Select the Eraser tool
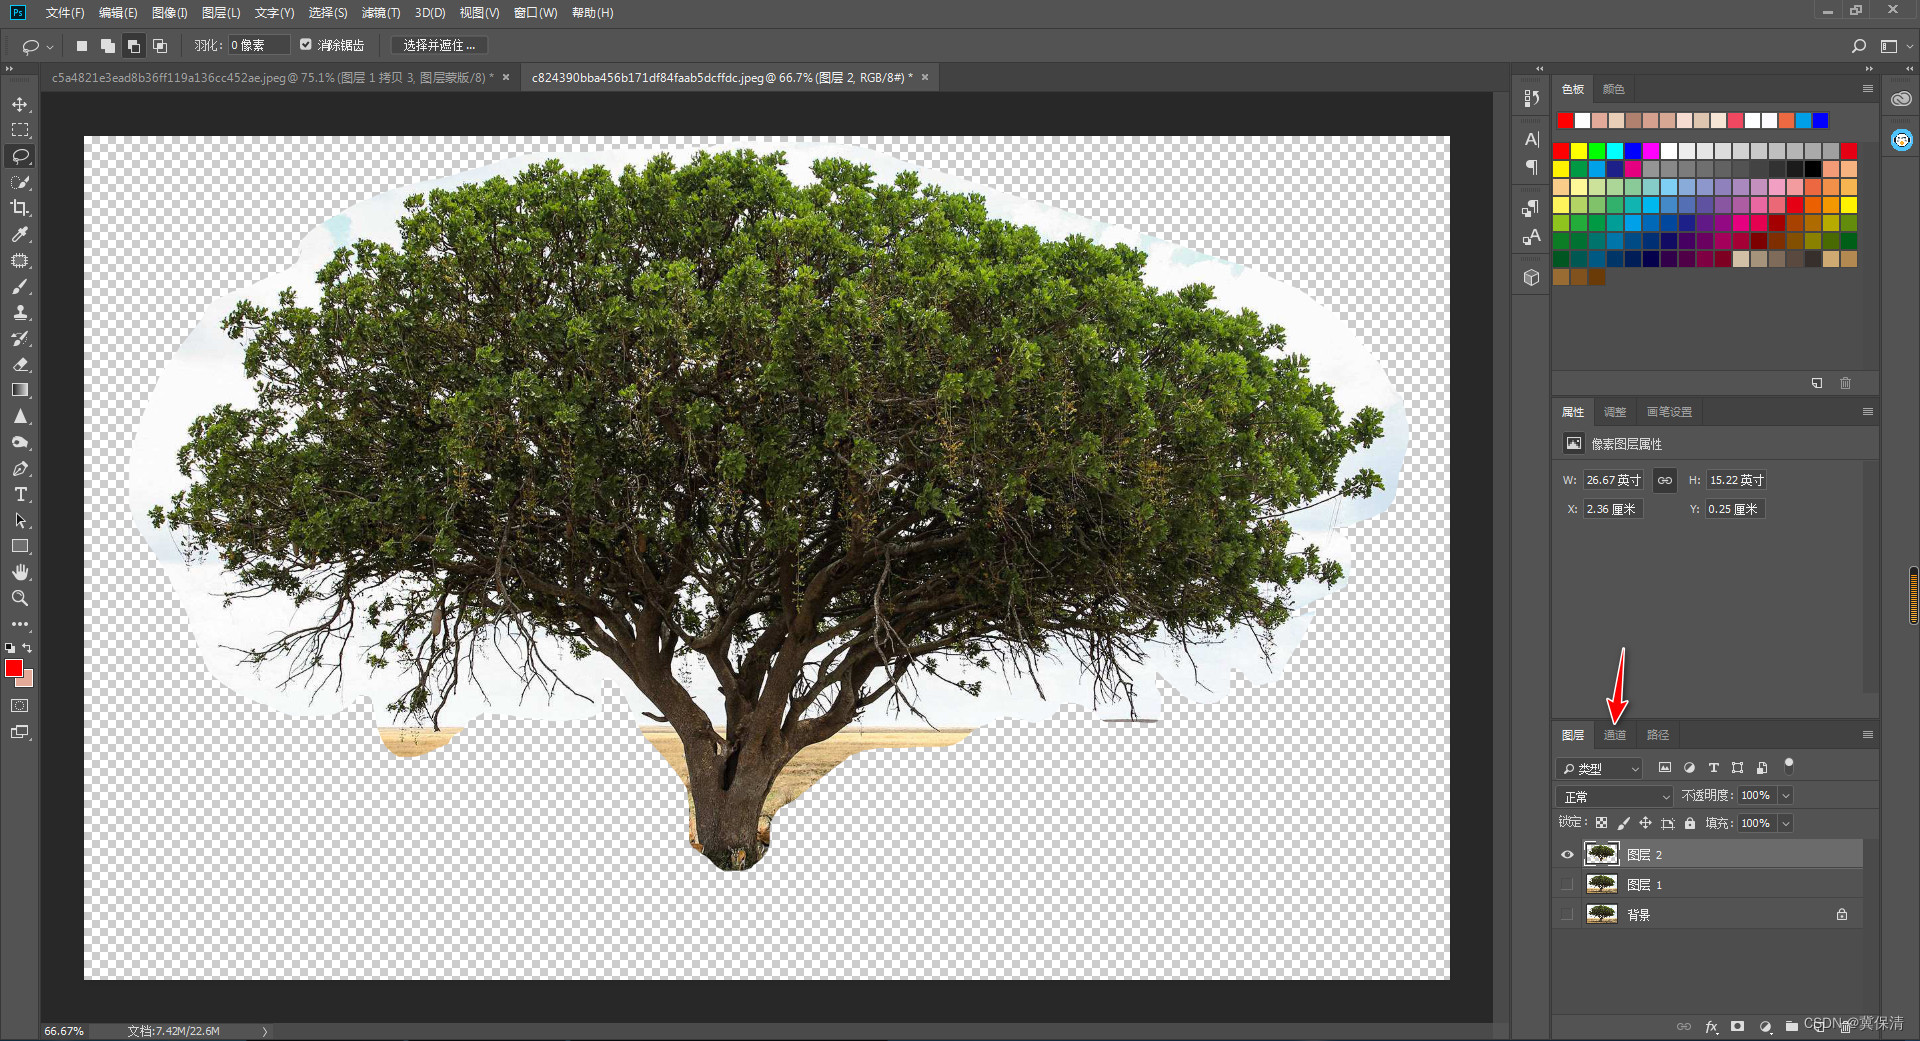Screen dimensions: 1920x1041 20,364
